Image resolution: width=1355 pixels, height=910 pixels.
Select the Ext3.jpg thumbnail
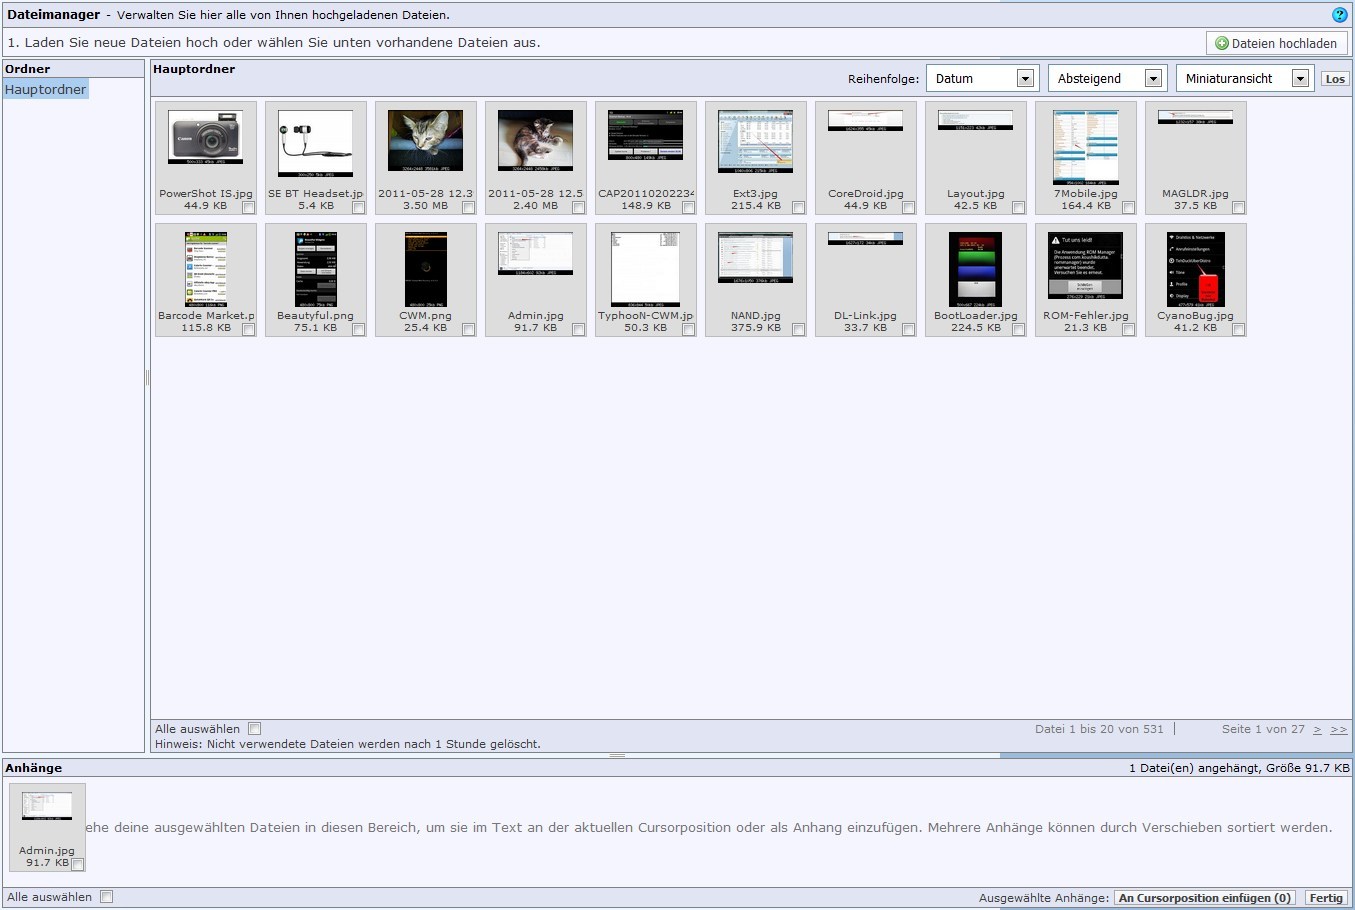pyautogui.click(x=756, y=142)
